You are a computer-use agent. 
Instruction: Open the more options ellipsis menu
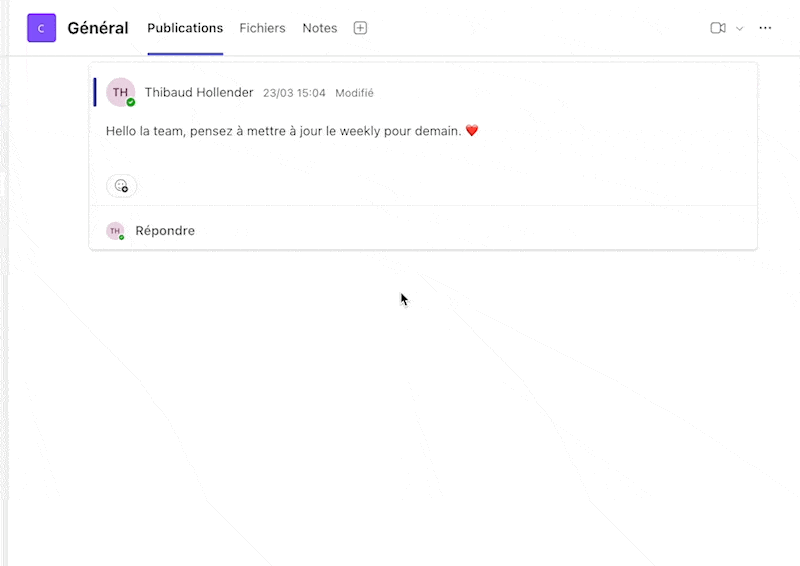[x=765, y=28]
